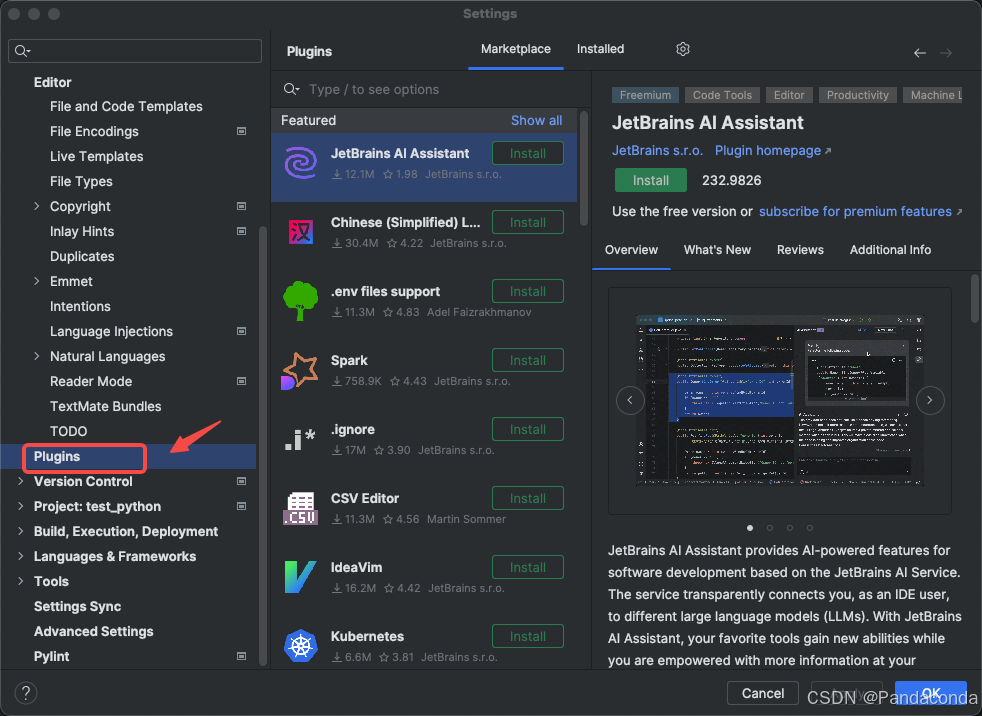
Task: Open Advanced Settings page
Action: [93, 631]
